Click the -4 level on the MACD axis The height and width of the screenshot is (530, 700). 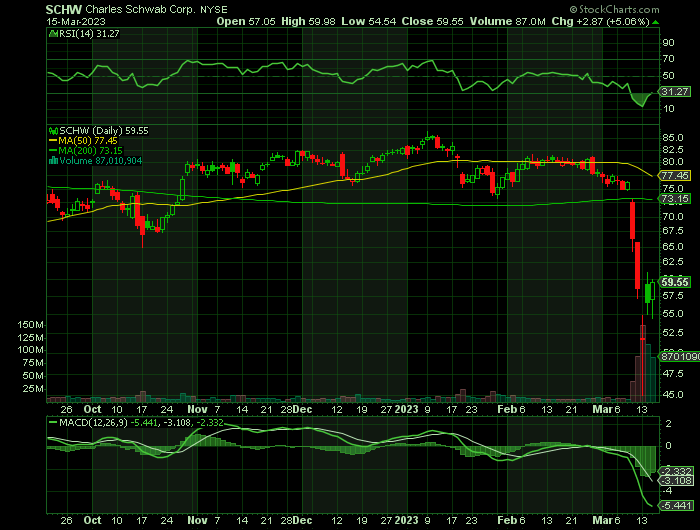point(668,491)
